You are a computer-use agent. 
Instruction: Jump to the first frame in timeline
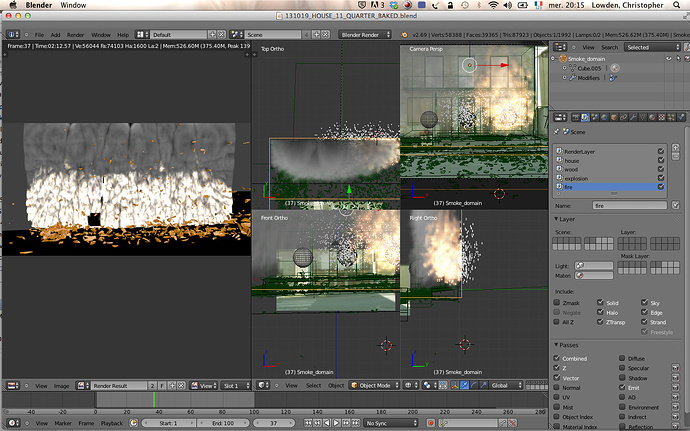pos(308,423)
